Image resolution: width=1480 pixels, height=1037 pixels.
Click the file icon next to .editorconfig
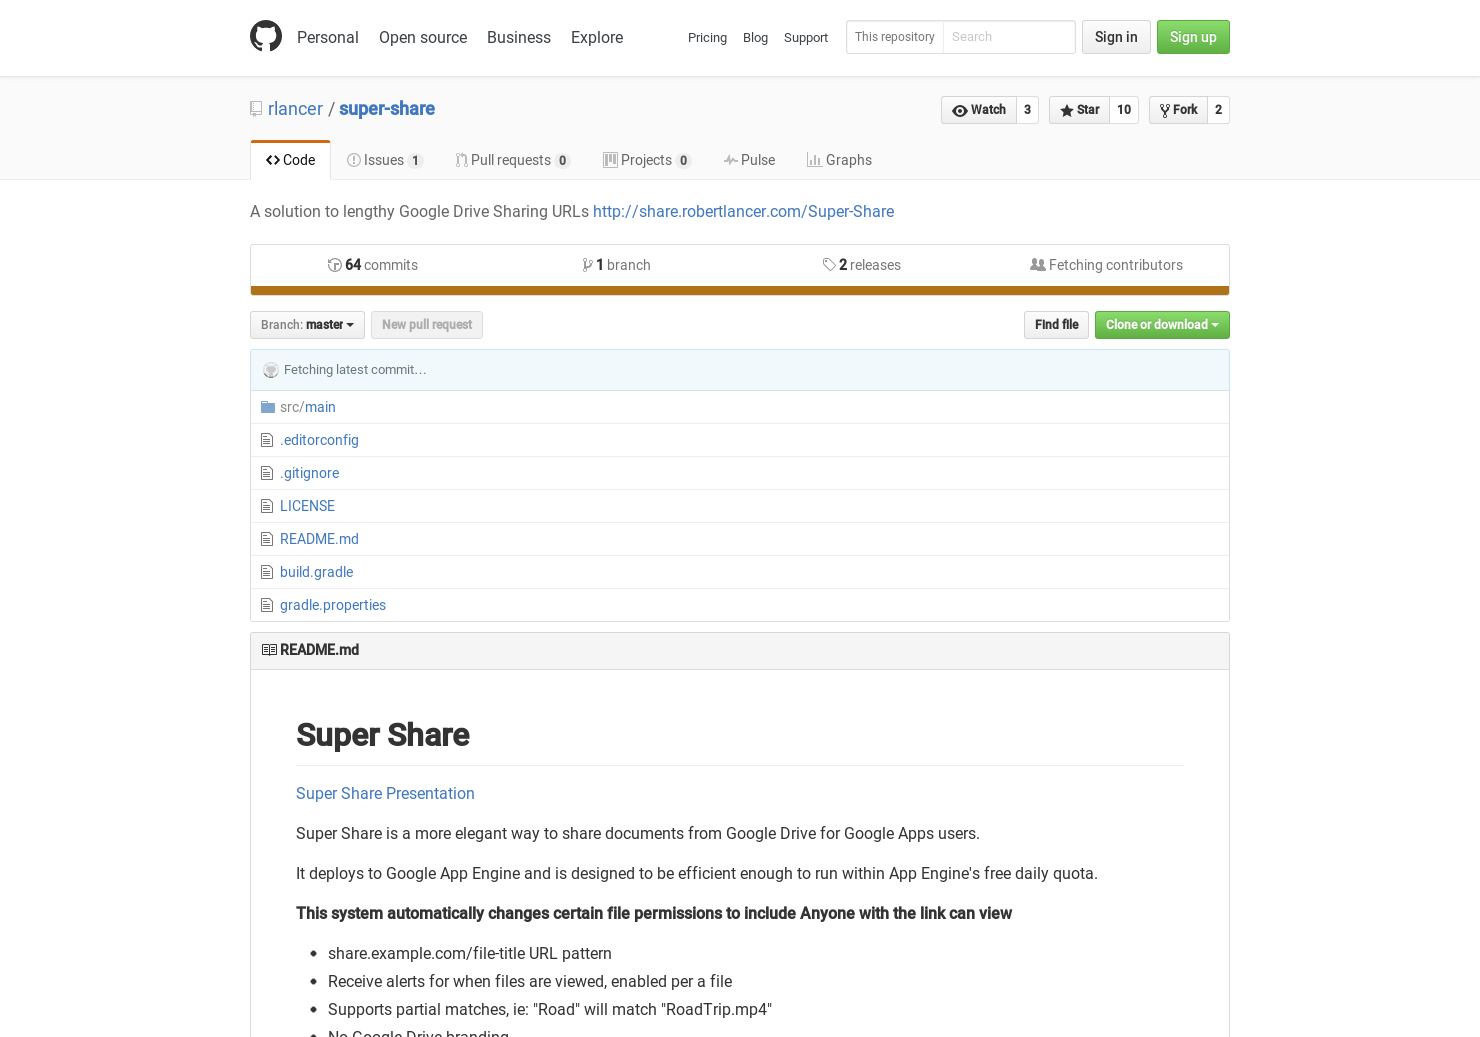[x=267, y=440]
